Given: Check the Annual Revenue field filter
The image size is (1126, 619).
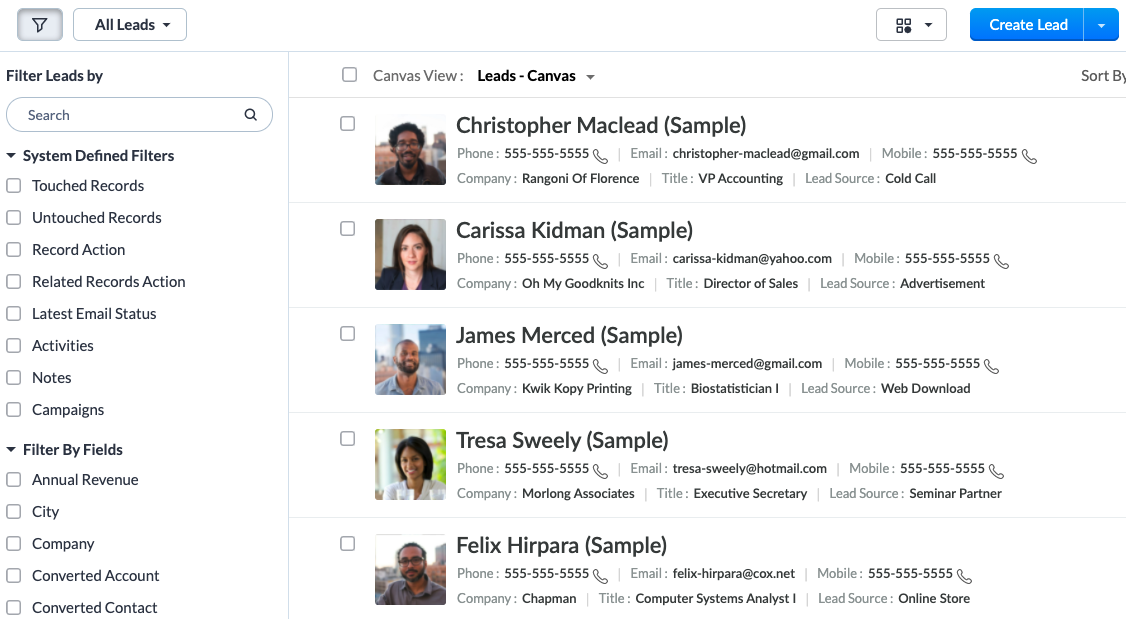Looking at the screenshot, I should [x=14, y=480].
